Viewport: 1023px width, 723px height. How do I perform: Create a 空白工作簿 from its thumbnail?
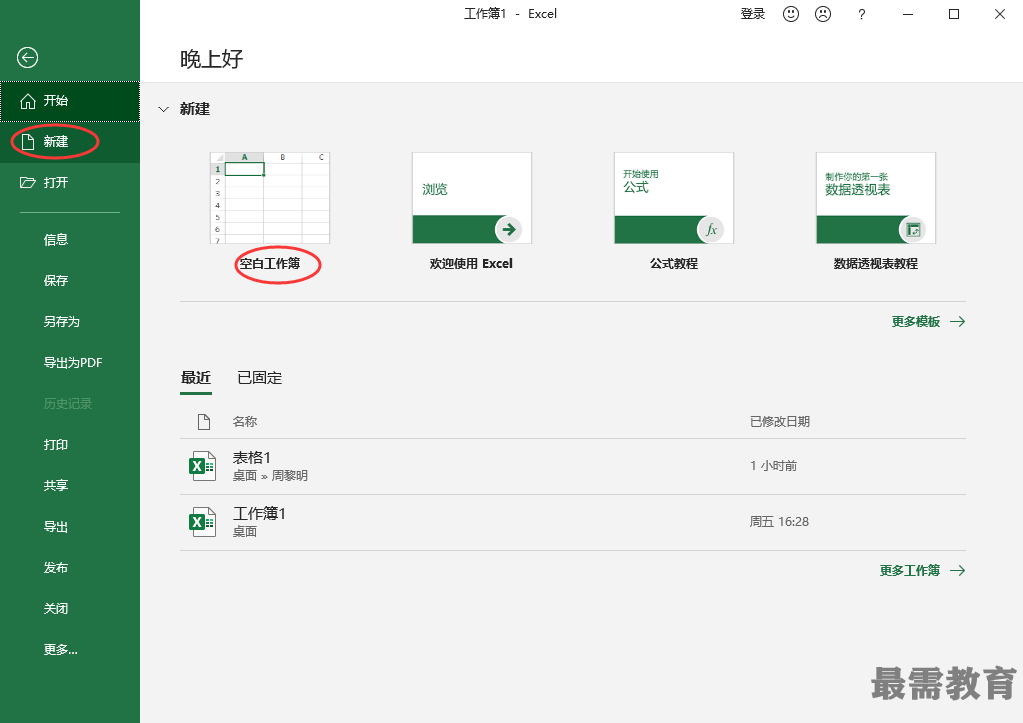coord(269,198)
